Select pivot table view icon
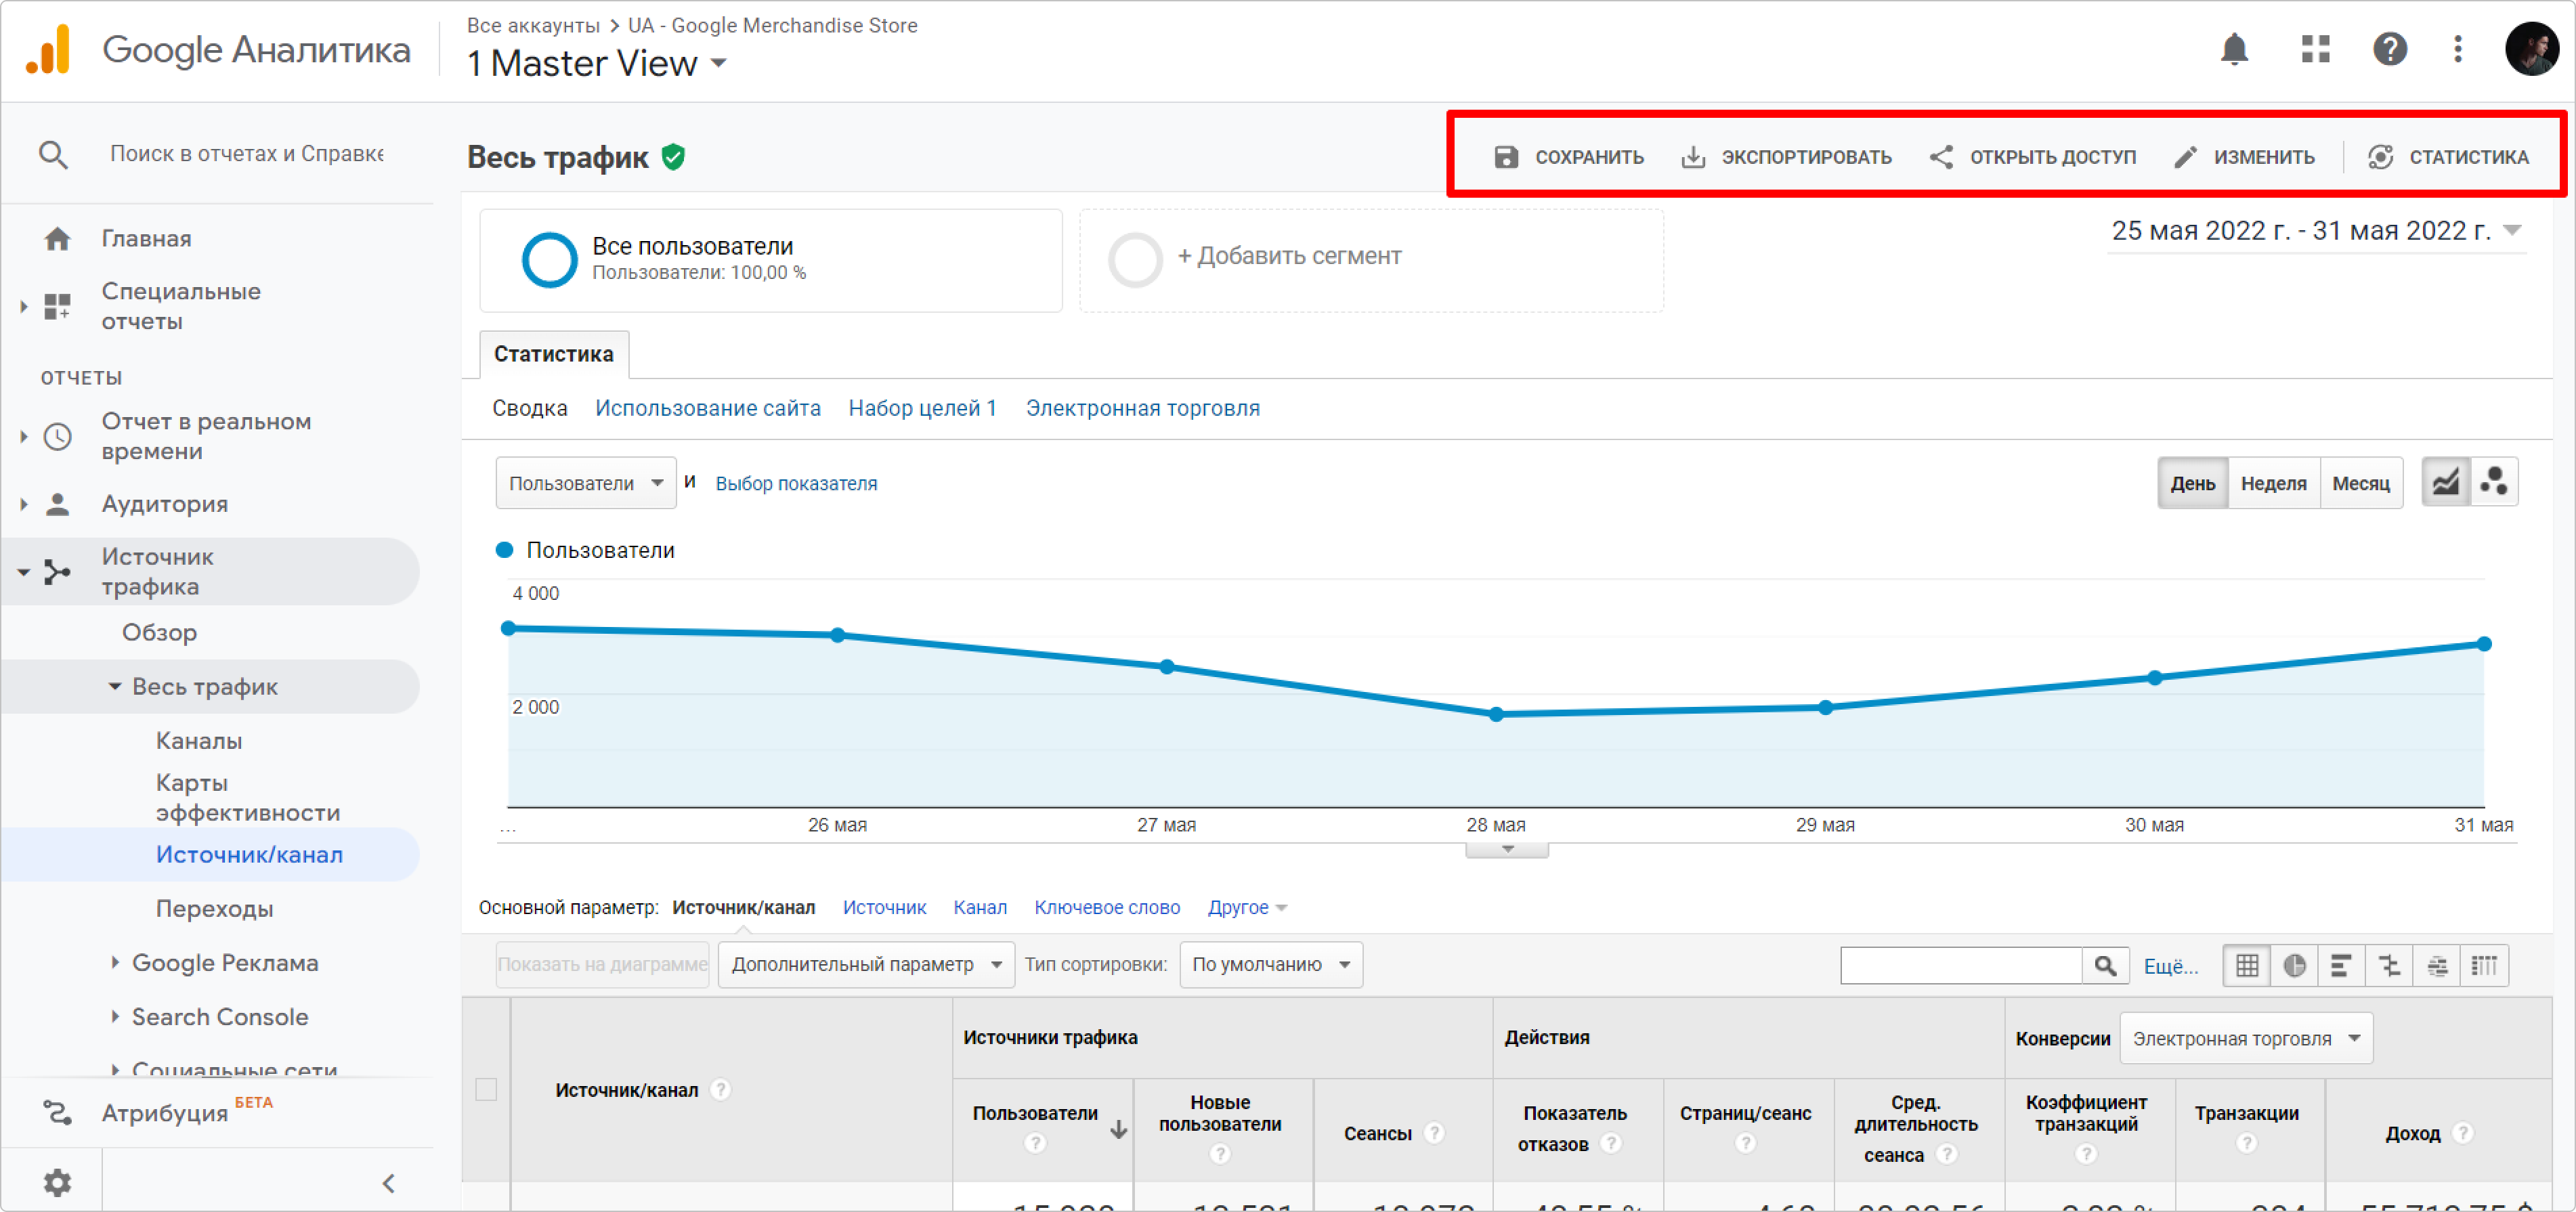2576x1212 pixels. (2484, 965)
